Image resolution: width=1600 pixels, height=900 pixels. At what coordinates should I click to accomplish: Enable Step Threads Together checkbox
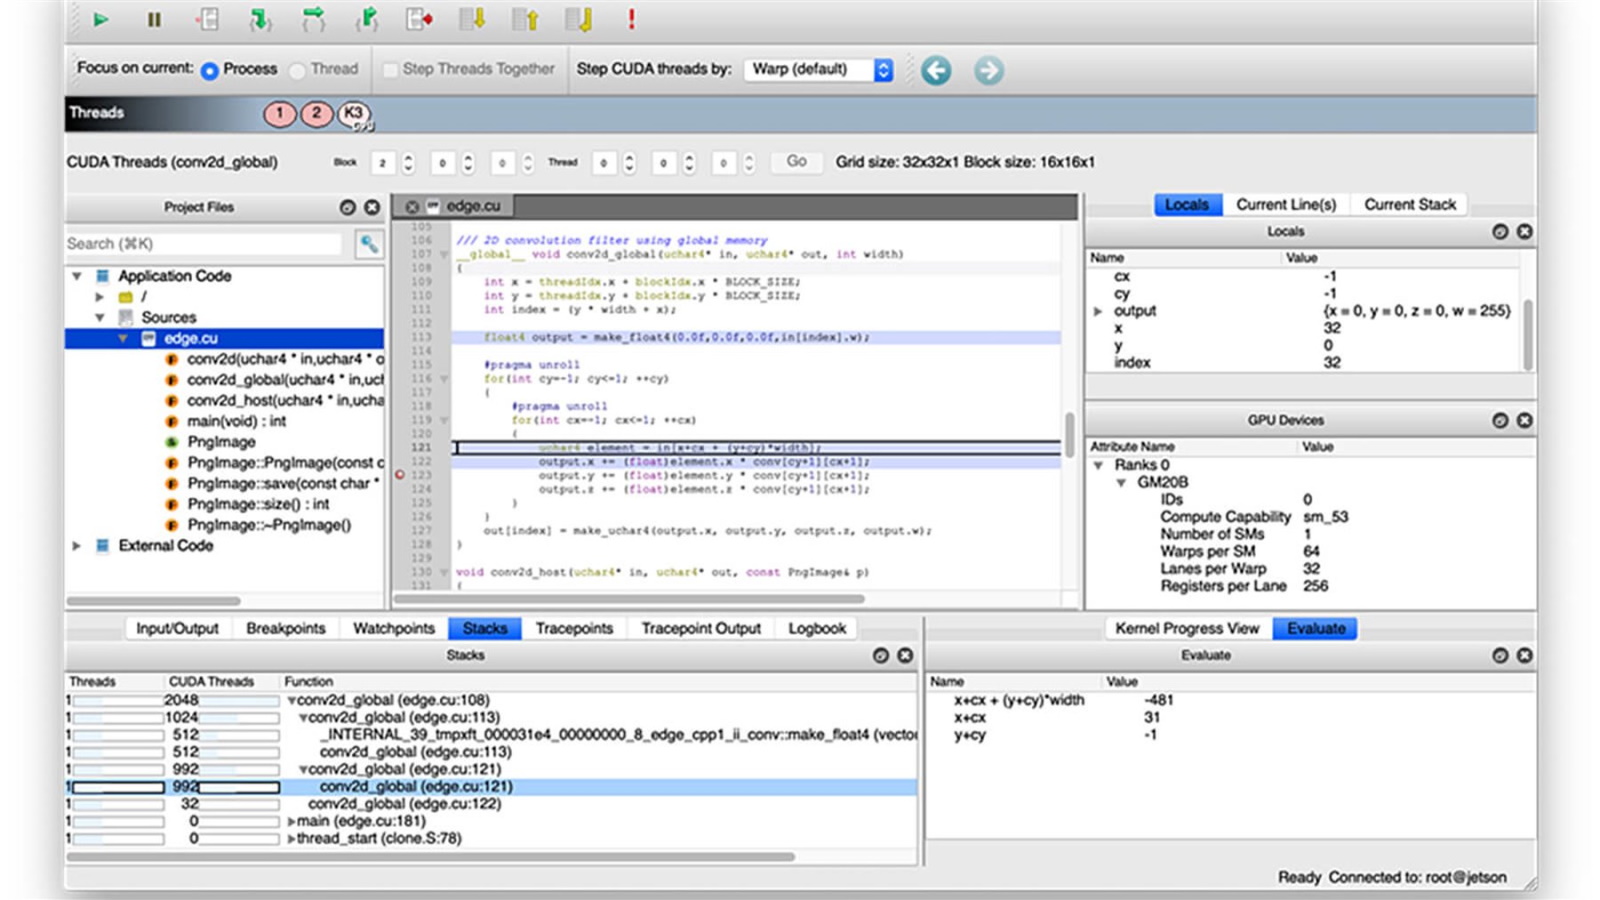390,70
